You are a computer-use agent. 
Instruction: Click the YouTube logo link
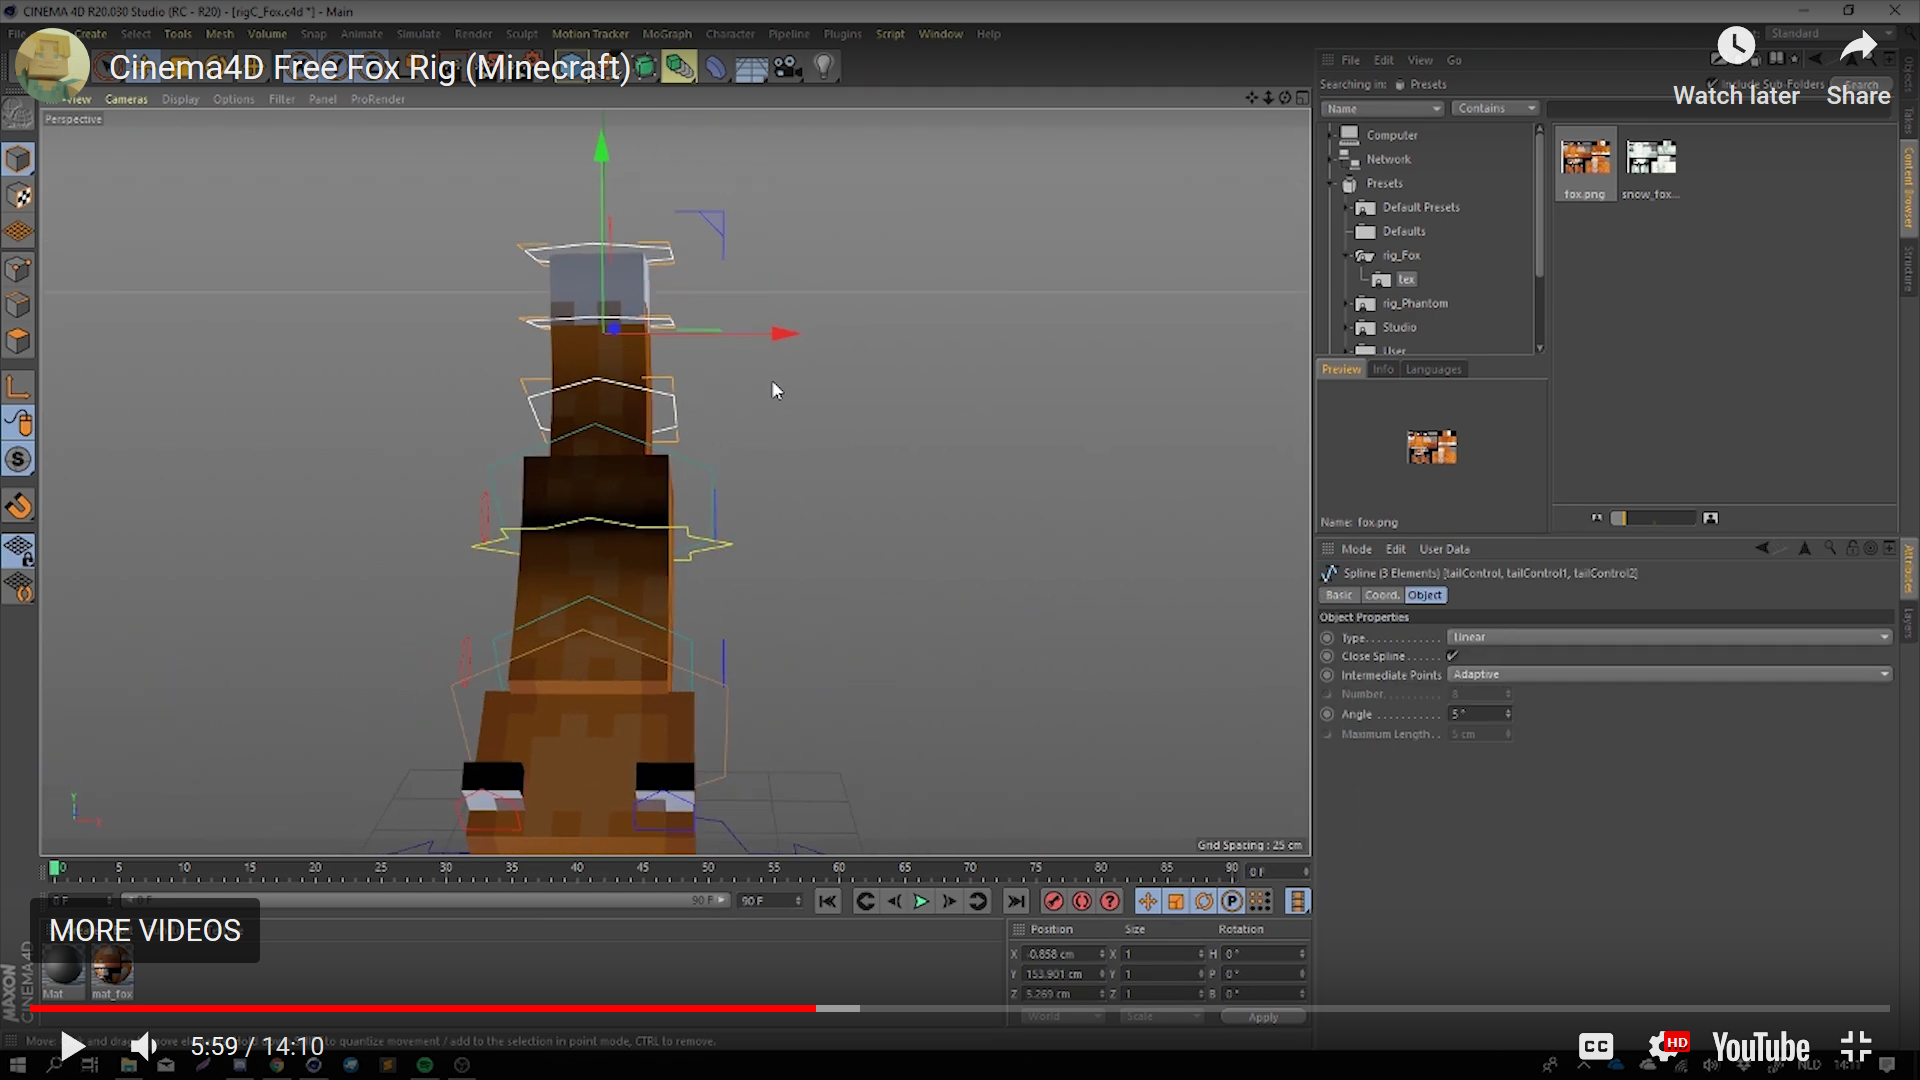tap(1760, 1047)
